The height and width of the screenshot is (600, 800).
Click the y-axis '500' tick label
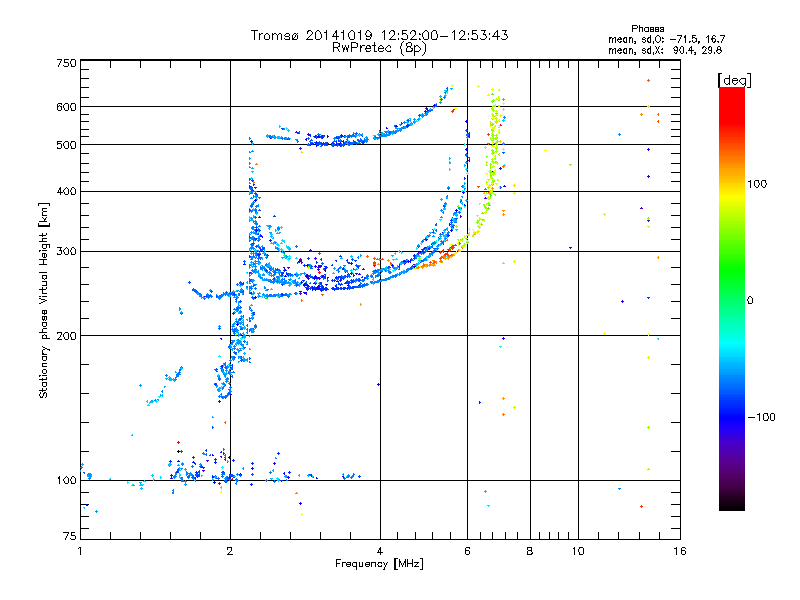pyautogui.click(x=66, y=145)
